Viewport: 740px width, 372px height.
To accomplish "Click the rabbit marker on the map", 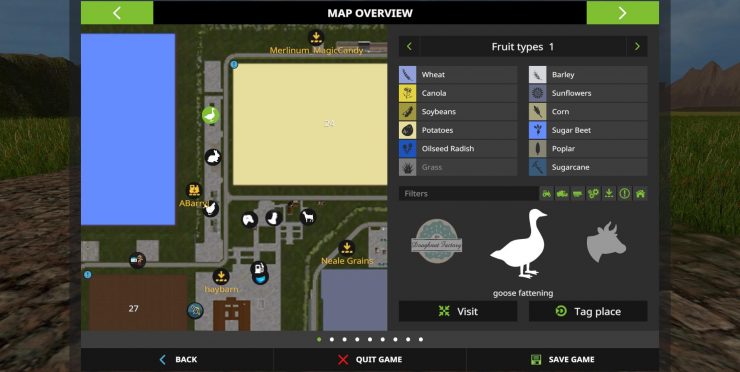I will click(x=213, y=157).
